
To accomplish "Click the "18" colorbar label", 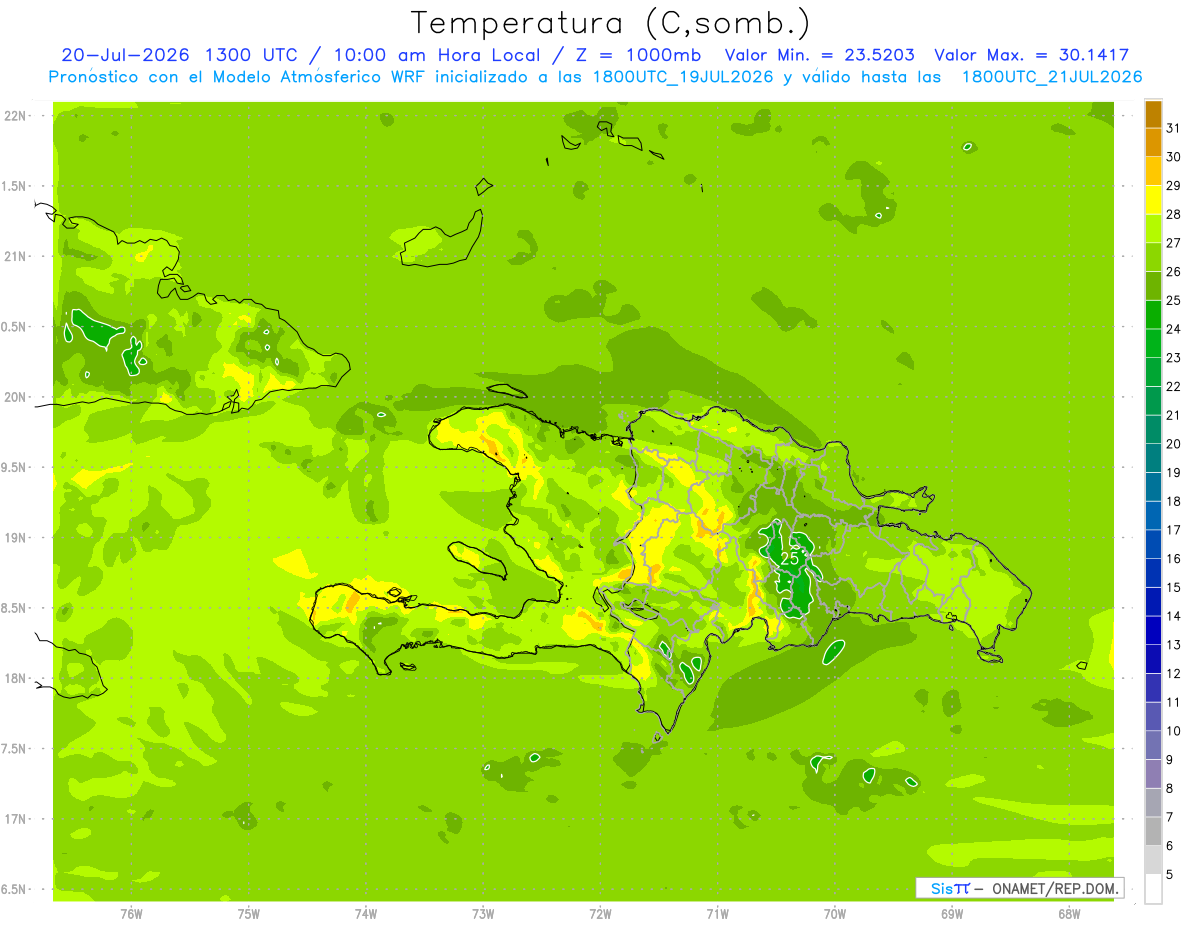I will coord(1174,501).
